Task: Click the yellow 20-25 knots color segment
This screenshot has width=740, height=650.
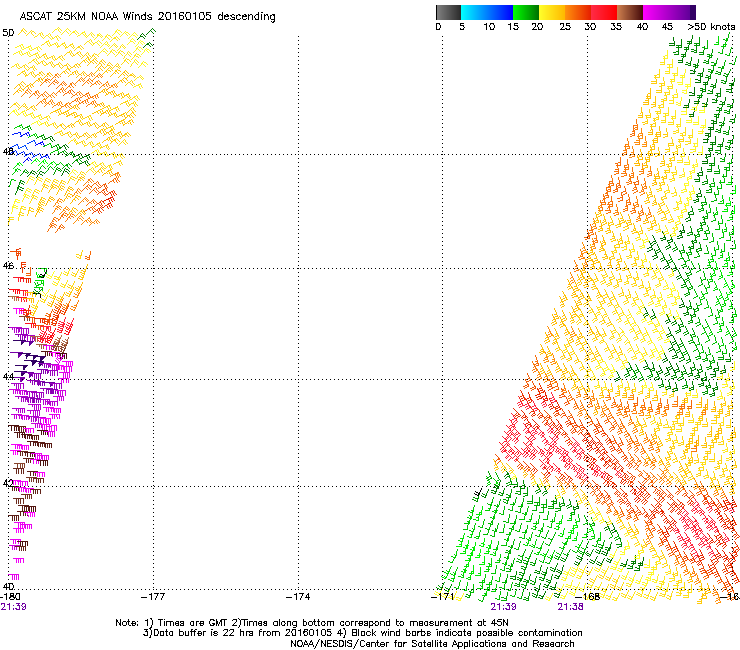Action: (x=552, y=12)
